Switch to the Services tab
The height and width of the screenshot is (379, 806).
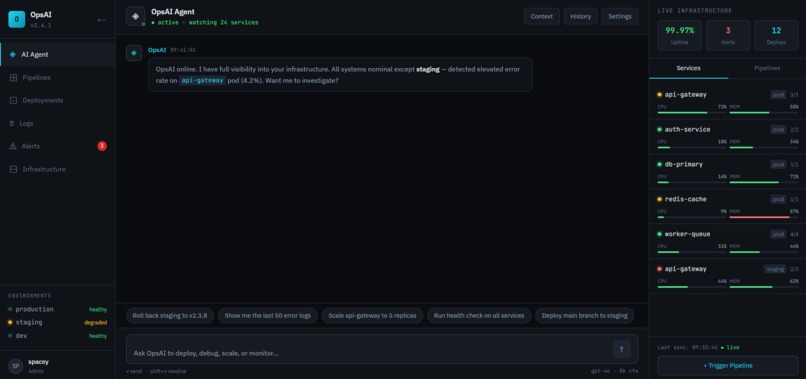pos(688,68)
